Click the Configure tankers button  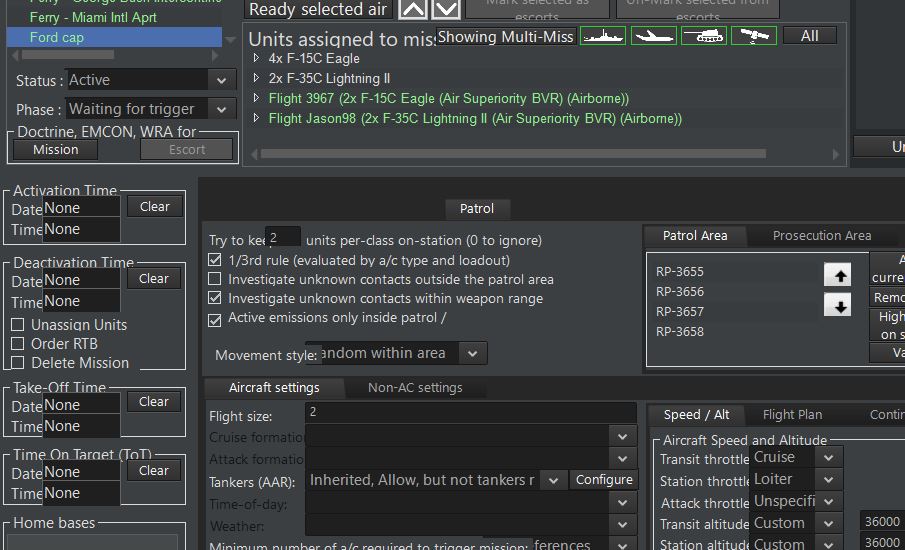[x=604, y=480]
